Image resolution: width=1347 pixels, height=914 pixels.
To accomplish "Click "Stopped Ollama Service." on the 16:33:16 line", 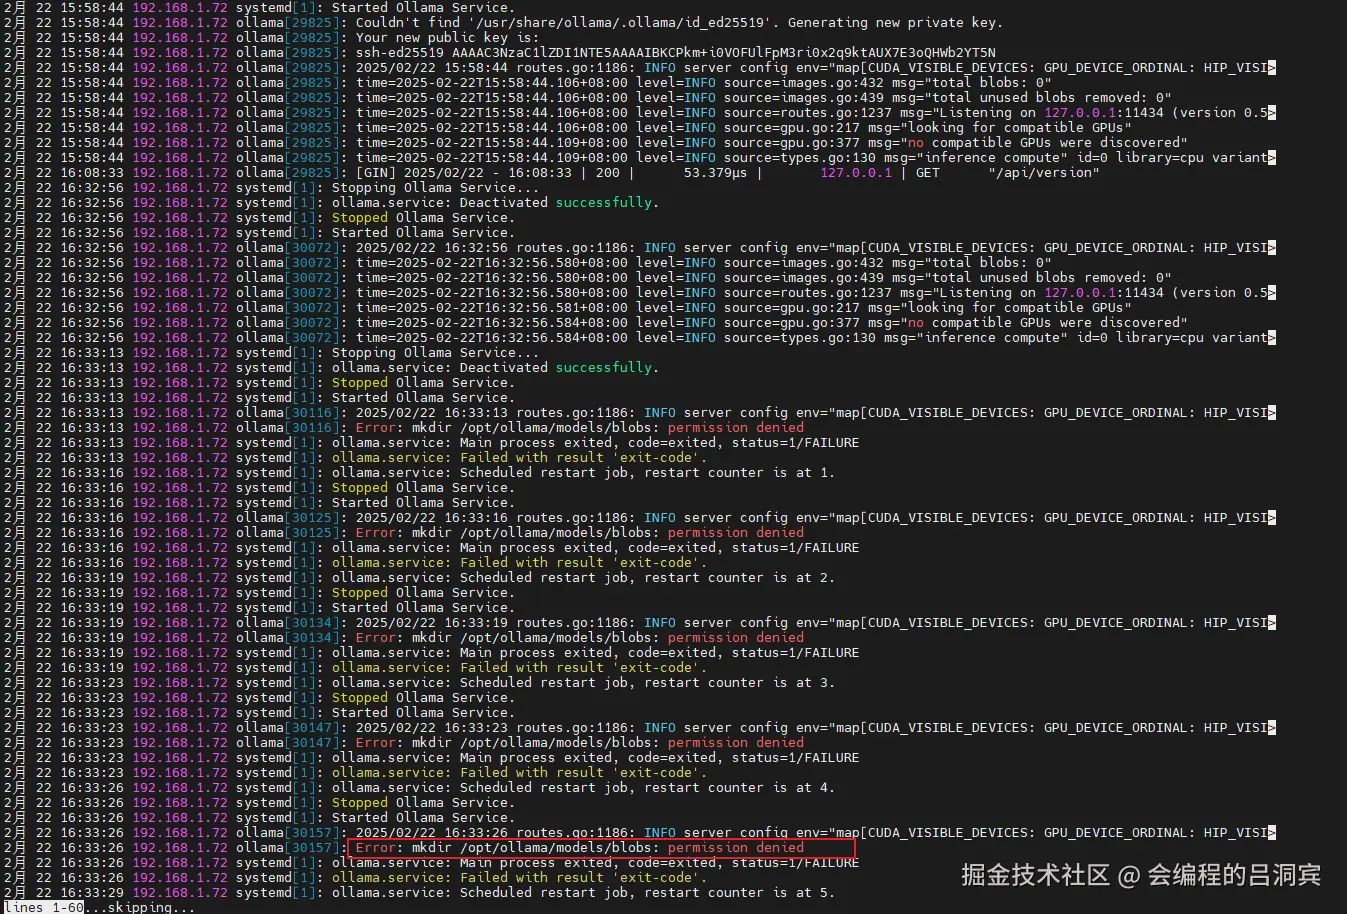I will tap(423, 487).
